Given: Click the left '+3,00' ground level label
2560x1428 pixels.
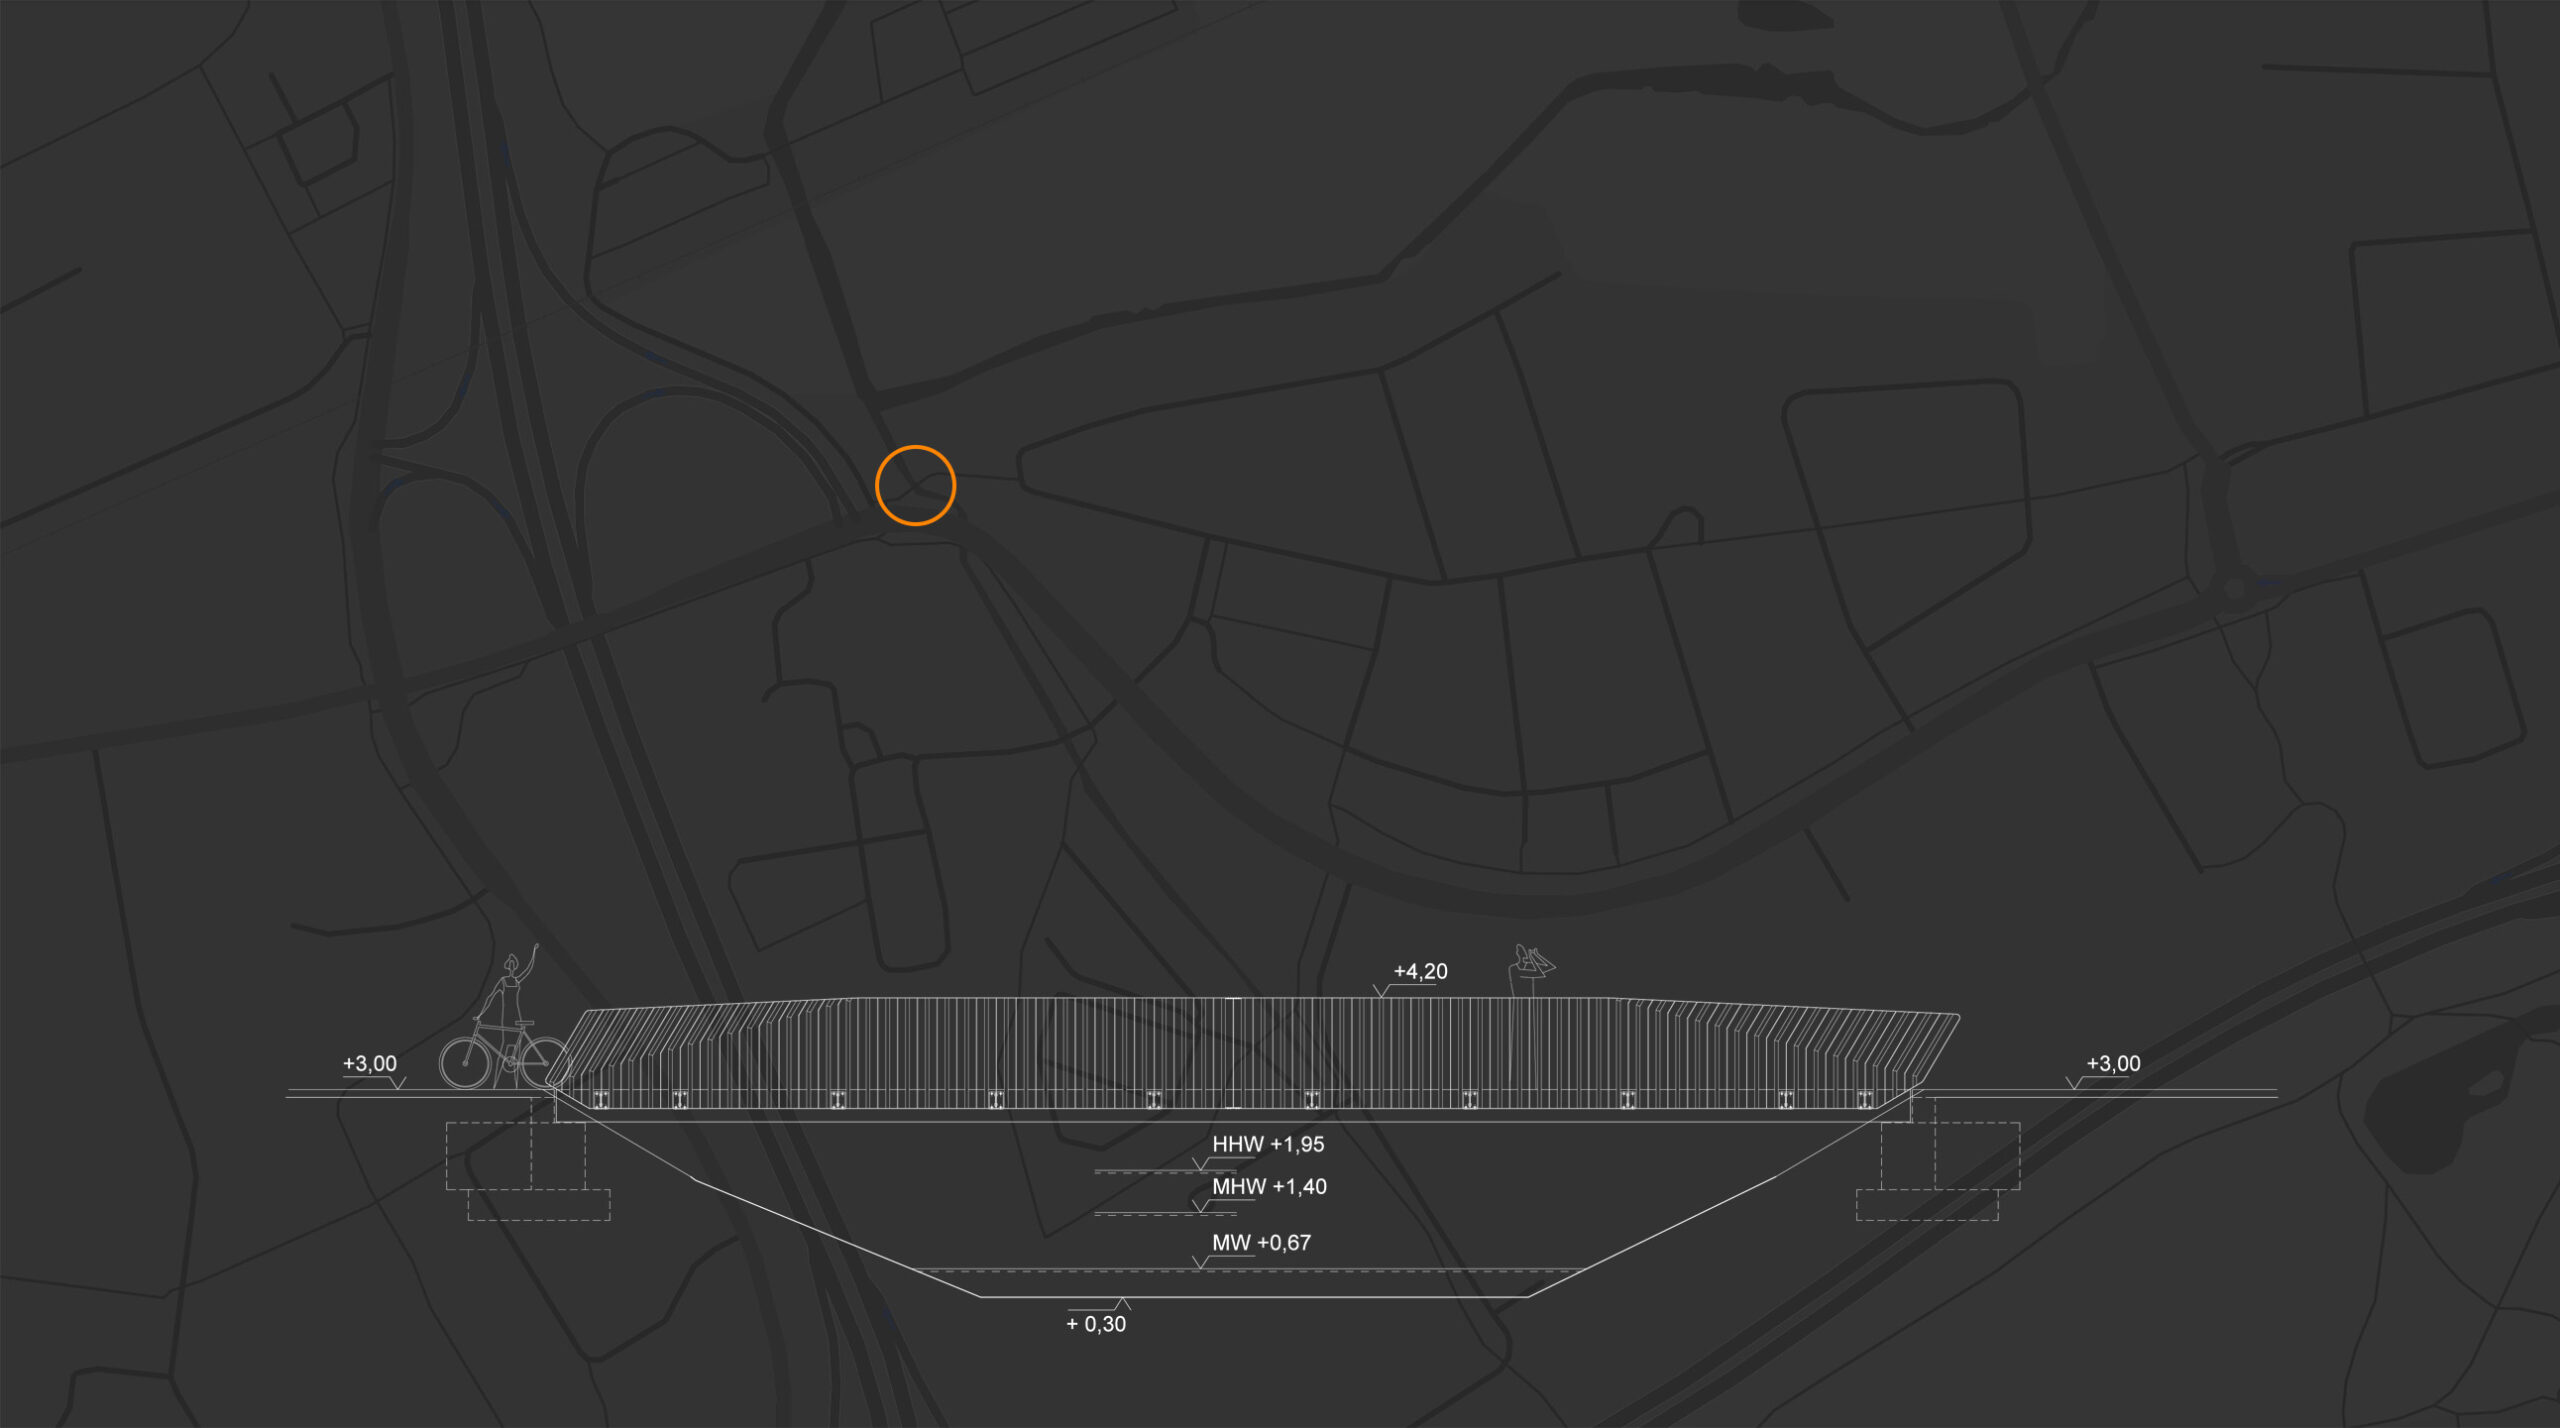Looking at the screenshot, I should pyautogui.click(x=370, y=1063).
